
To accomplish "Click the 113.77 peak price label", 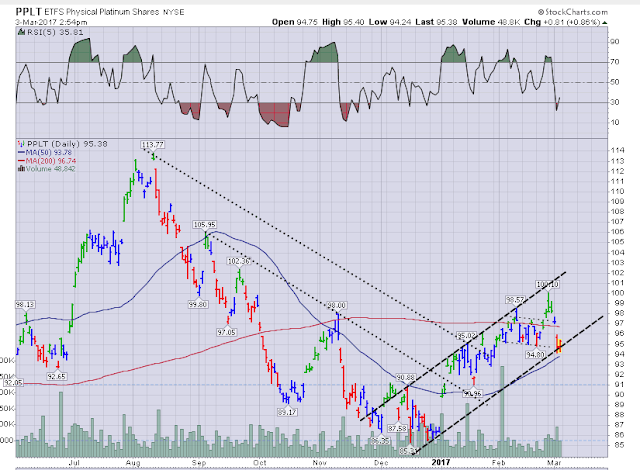I will [x=152, y=144].
